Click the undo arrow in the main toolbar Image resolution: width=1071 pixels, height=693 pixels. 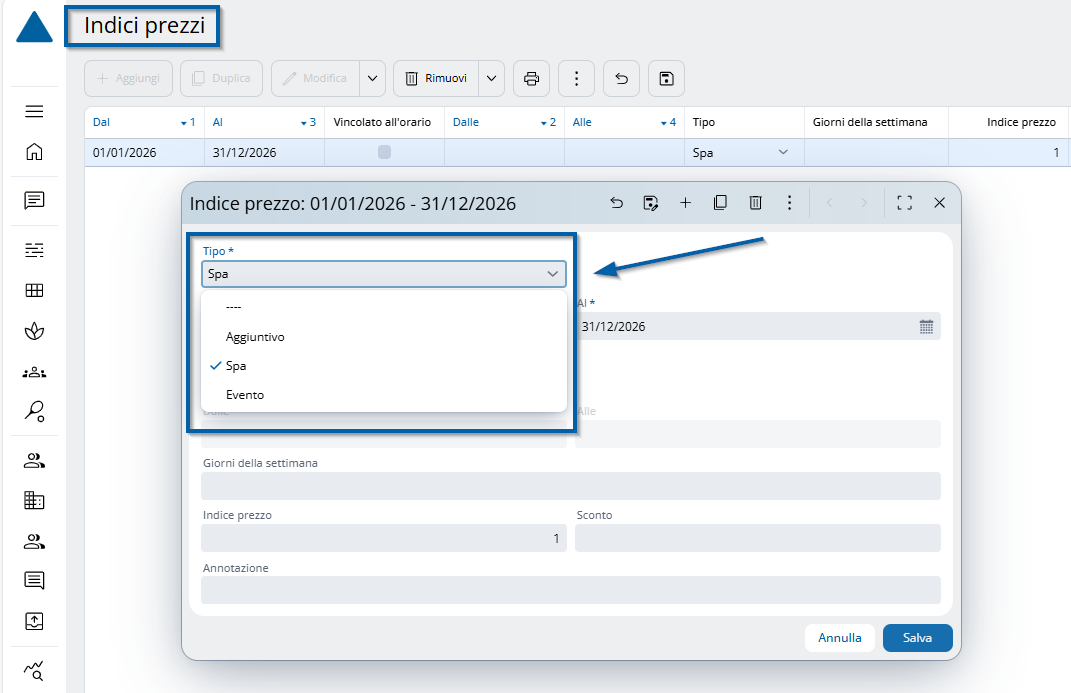coord(621,78)
